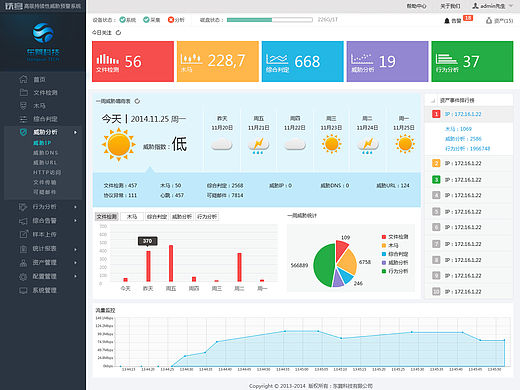Click today's large sun weather icon
Viewport: 520px width, 390px height.
point(119,145)
